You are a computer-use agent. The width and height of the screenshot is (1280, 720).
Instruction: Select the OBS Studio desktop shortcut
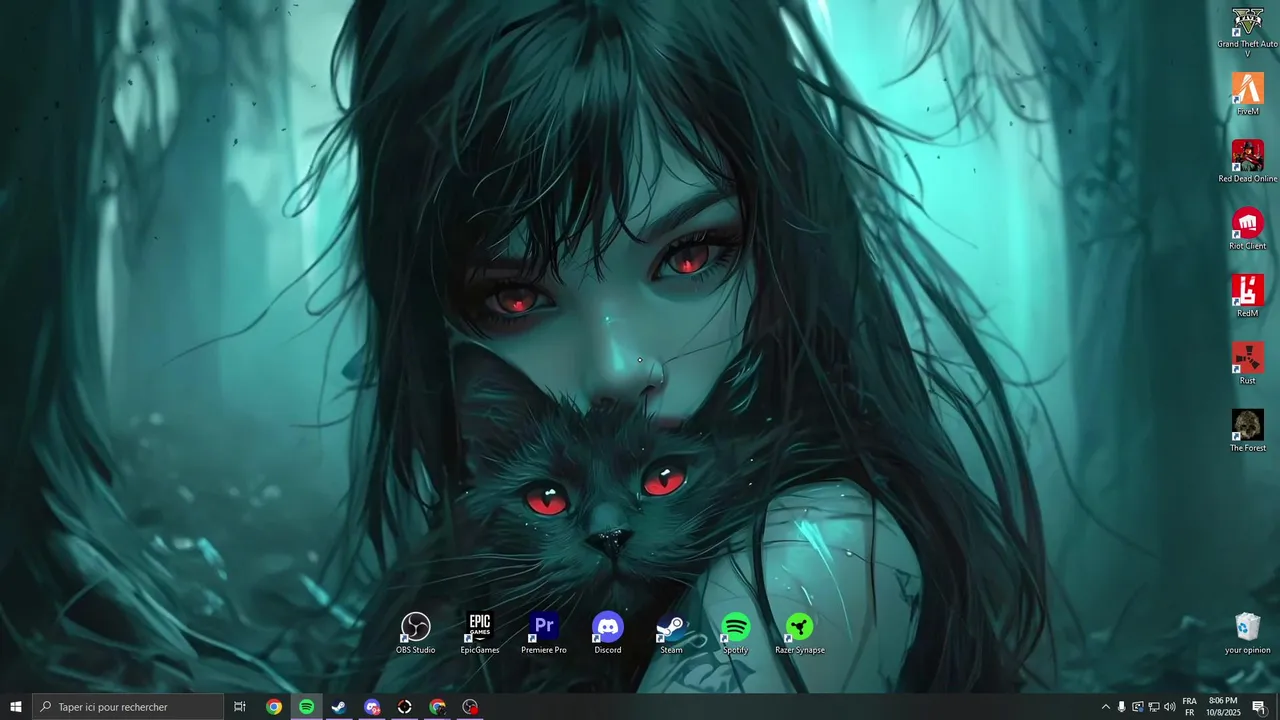pyautogui.click(x=415, y=633)
